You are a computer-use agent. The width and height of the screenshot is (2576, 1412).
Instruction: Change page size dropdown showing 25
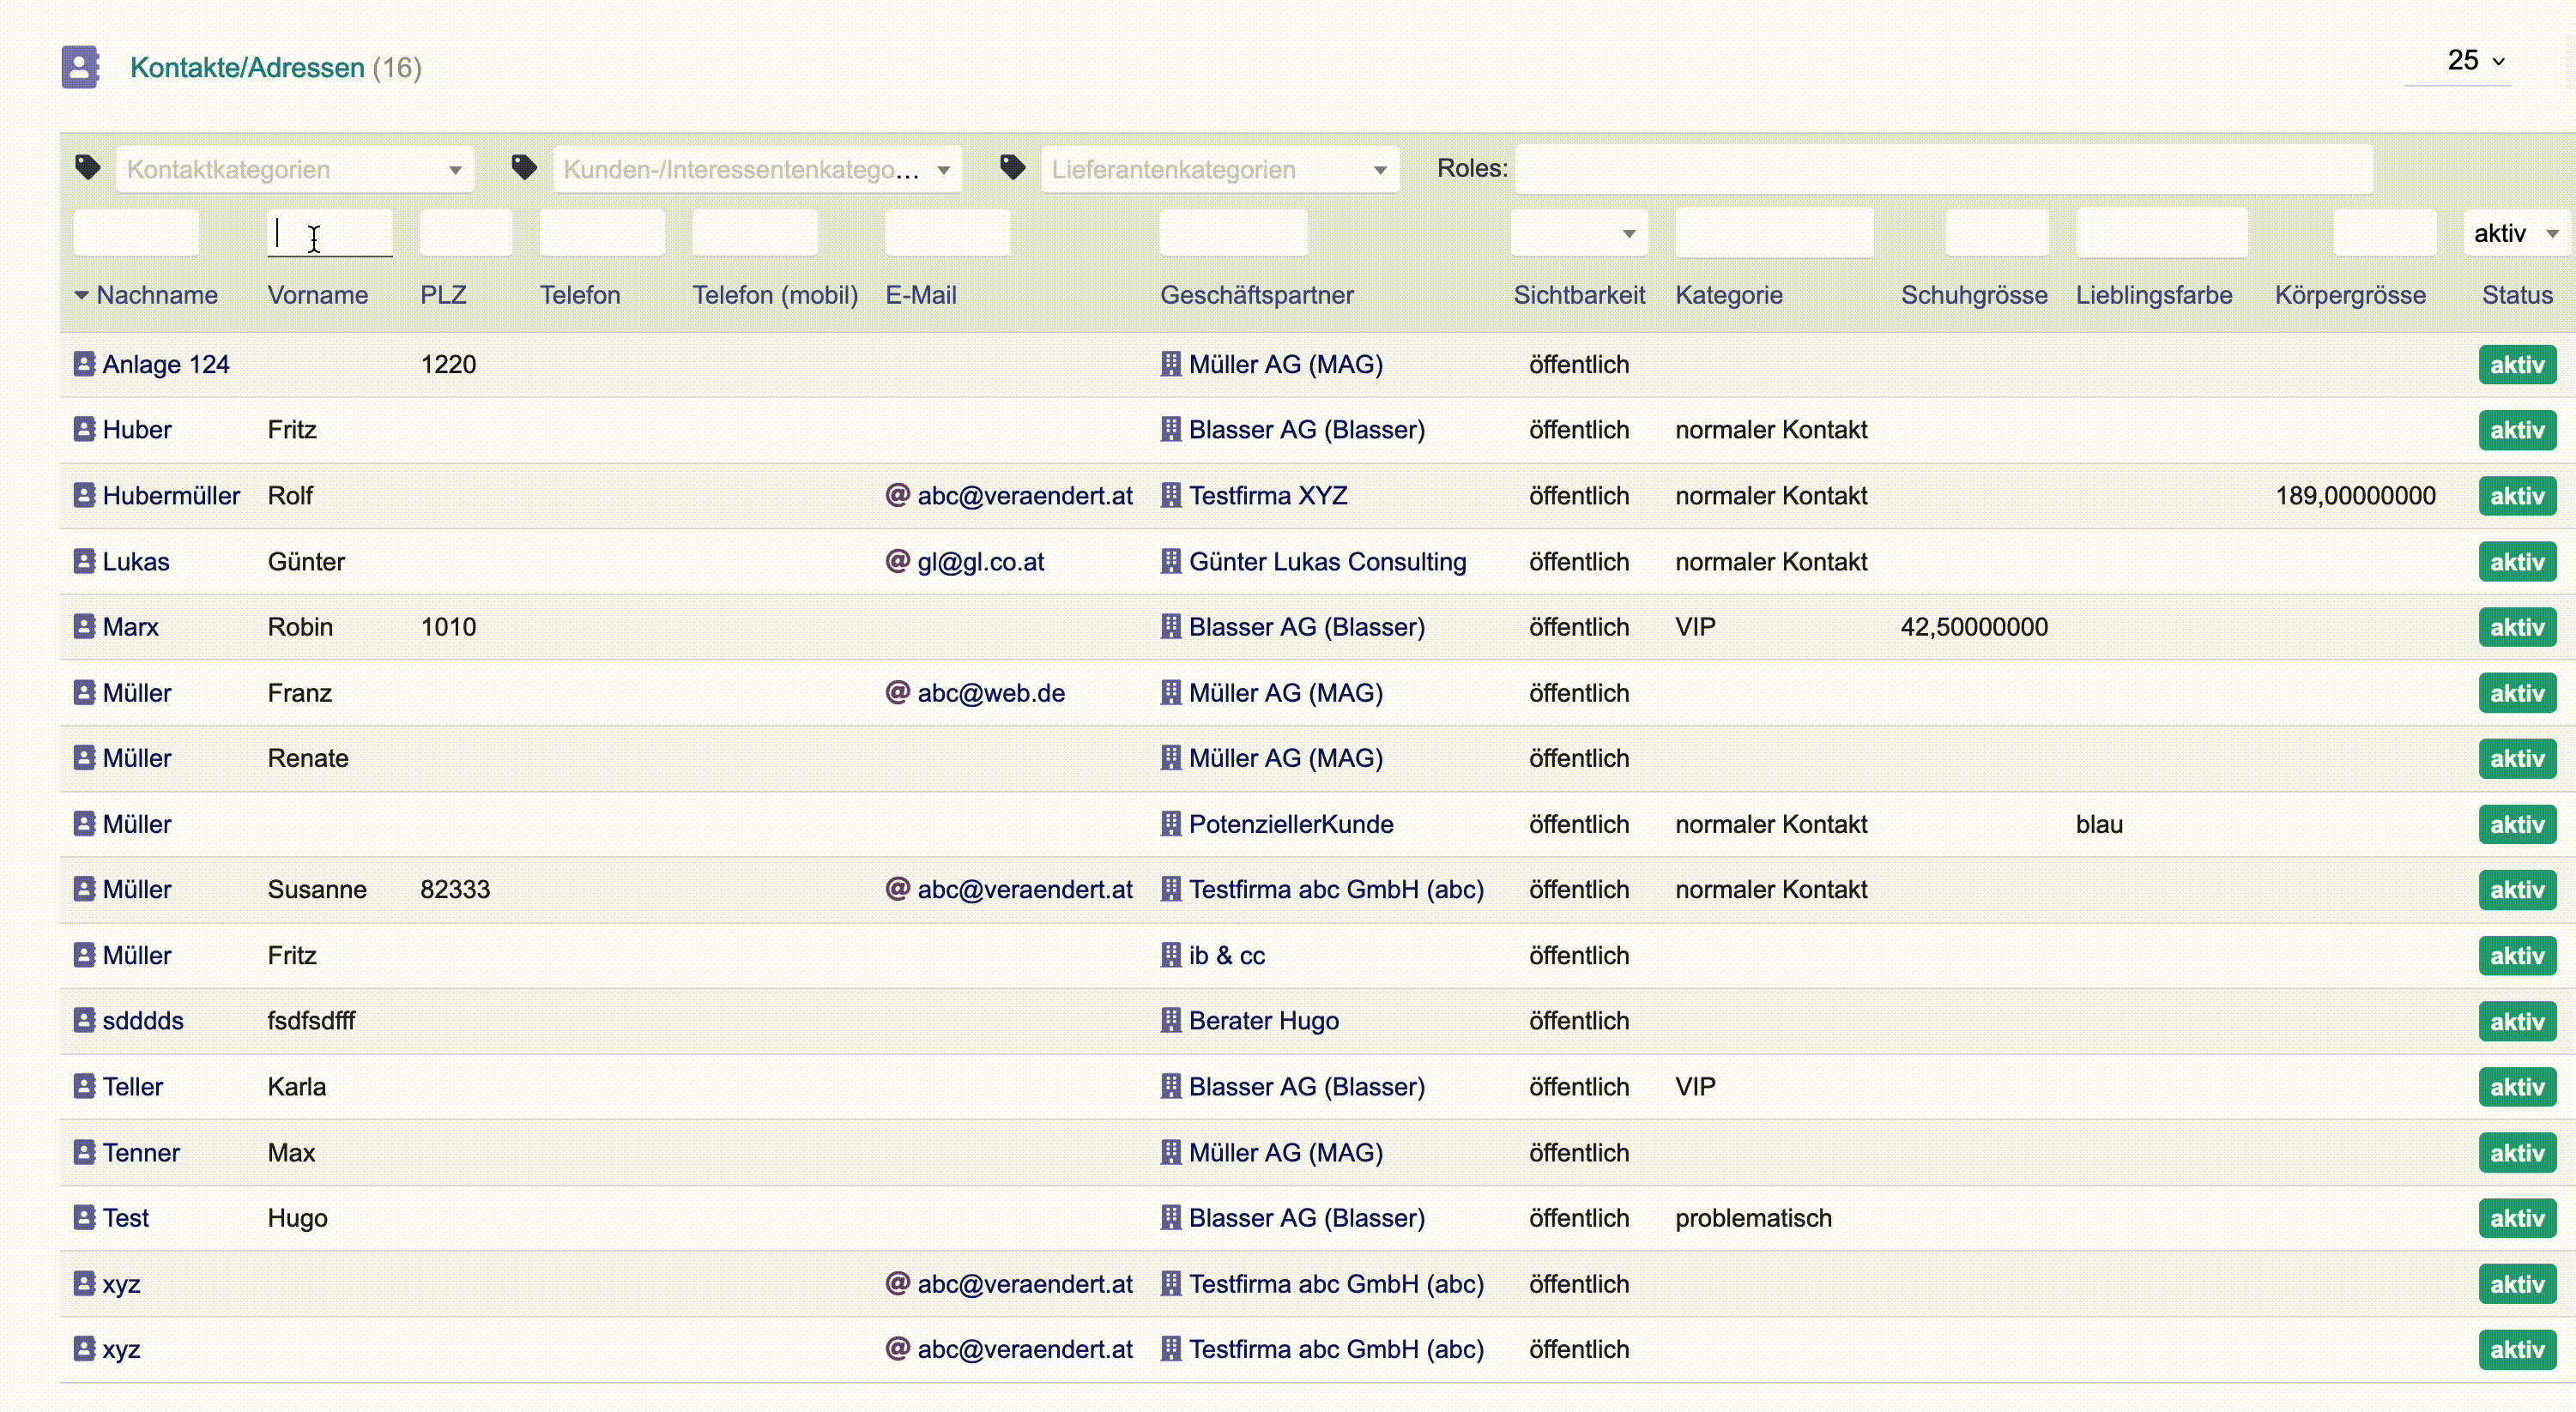pos(2474,61)
